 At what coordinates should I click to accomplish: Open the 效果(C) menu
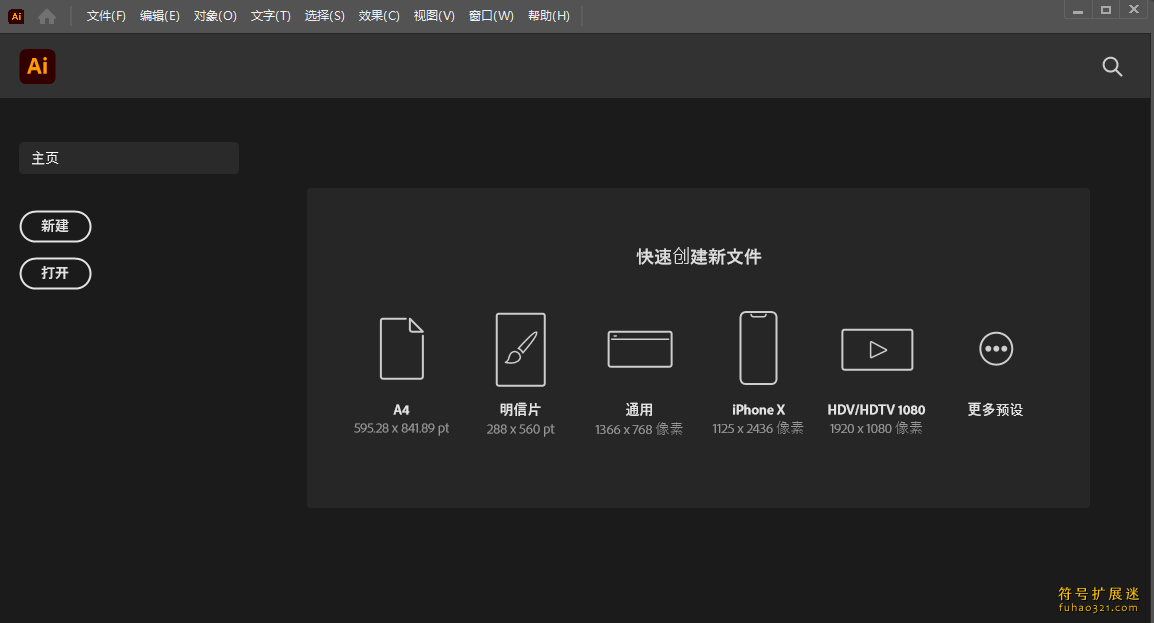[x=379, y=16]
